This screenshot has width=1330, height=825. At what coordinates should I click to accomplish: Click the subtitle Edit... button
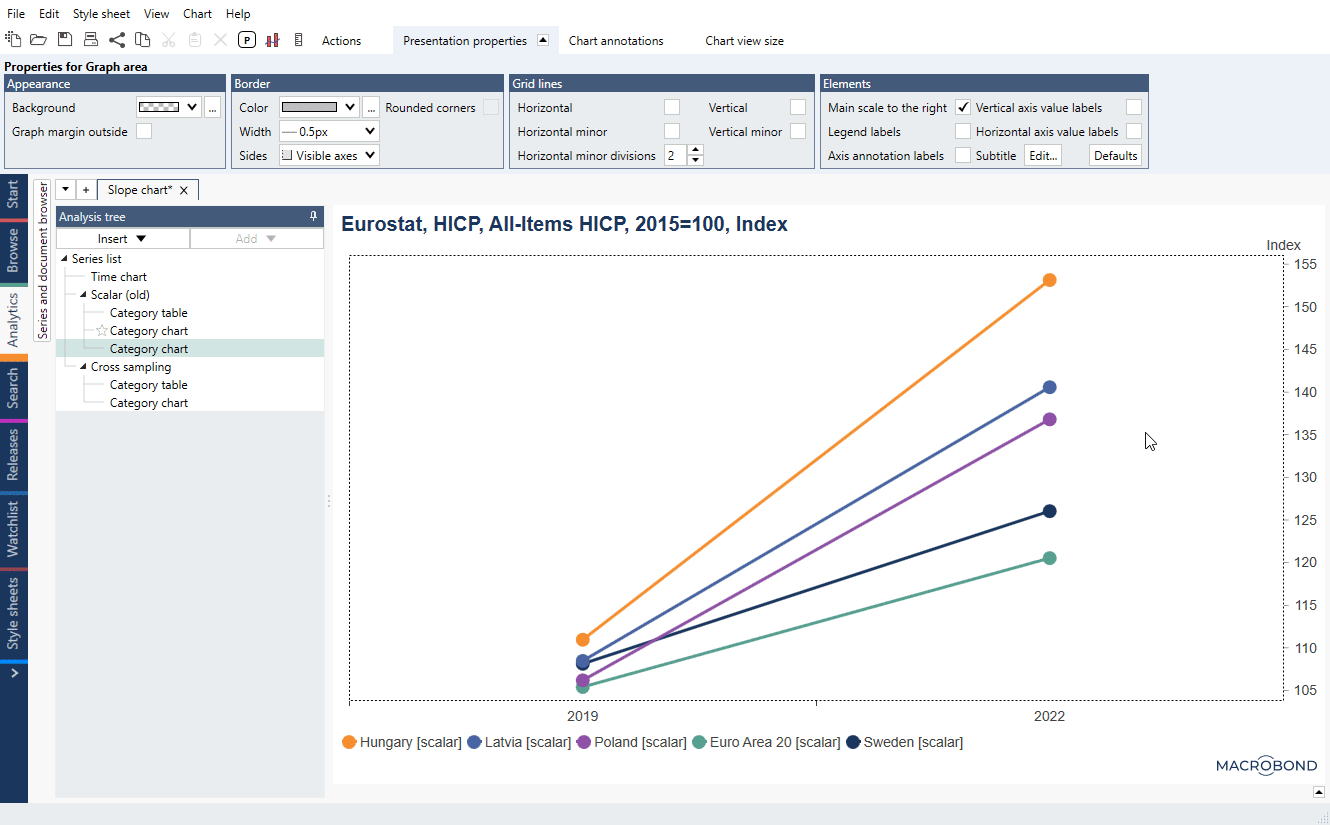click(1043, 155)
